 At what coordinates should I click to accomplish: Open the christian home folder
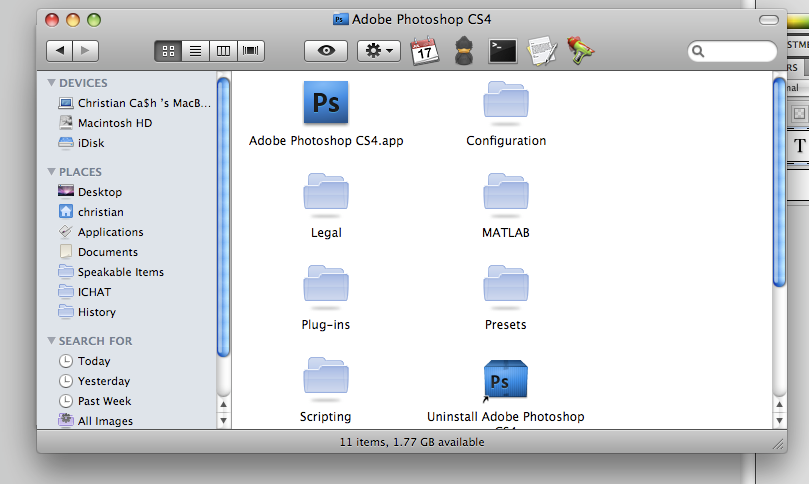point(91,212)
